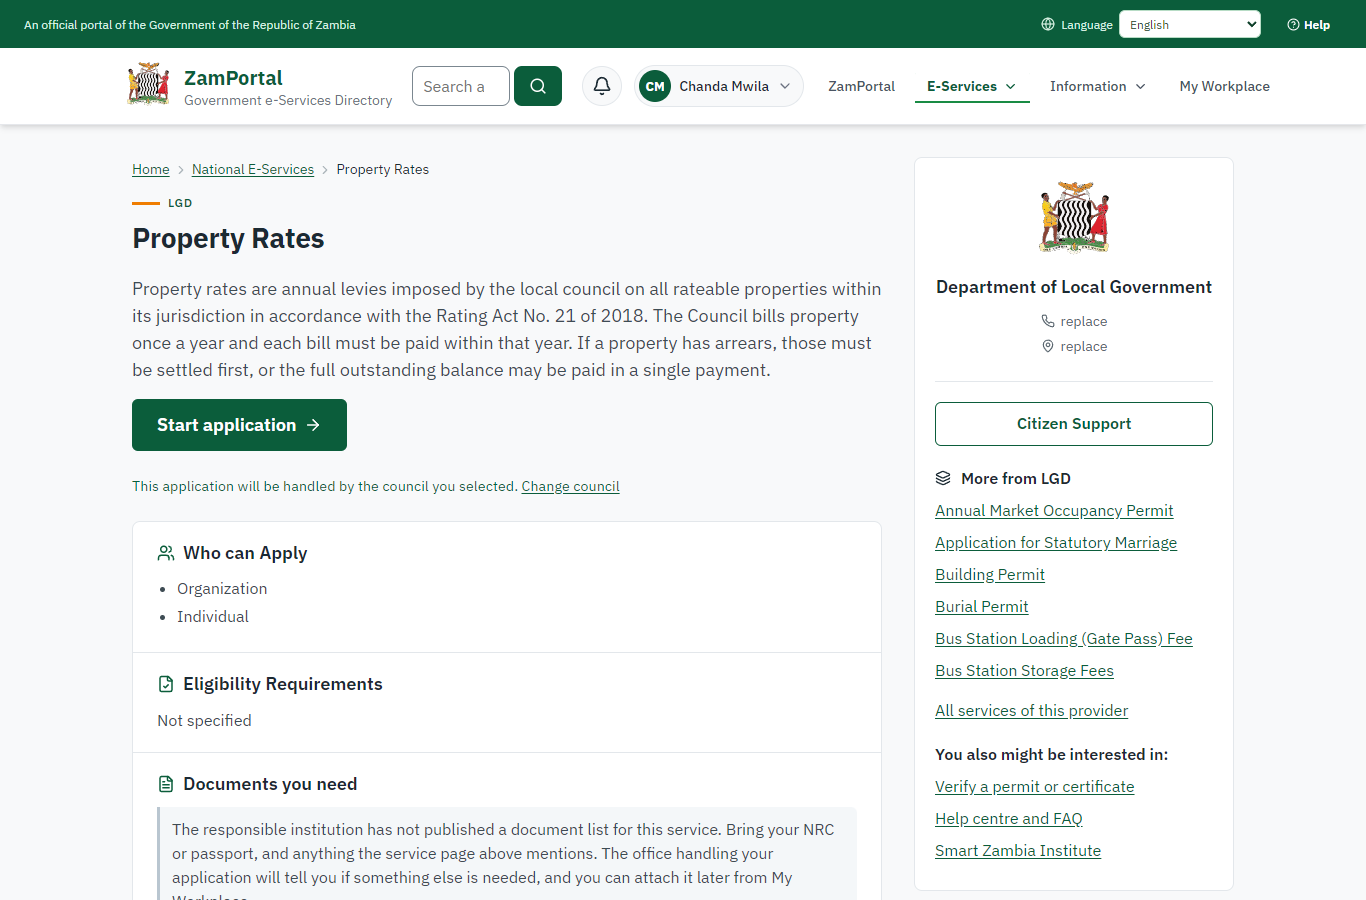Open Smart Zambia Institute link
The height and width of the screenshot is (900, 1366).
click(x=1018, y=850)
